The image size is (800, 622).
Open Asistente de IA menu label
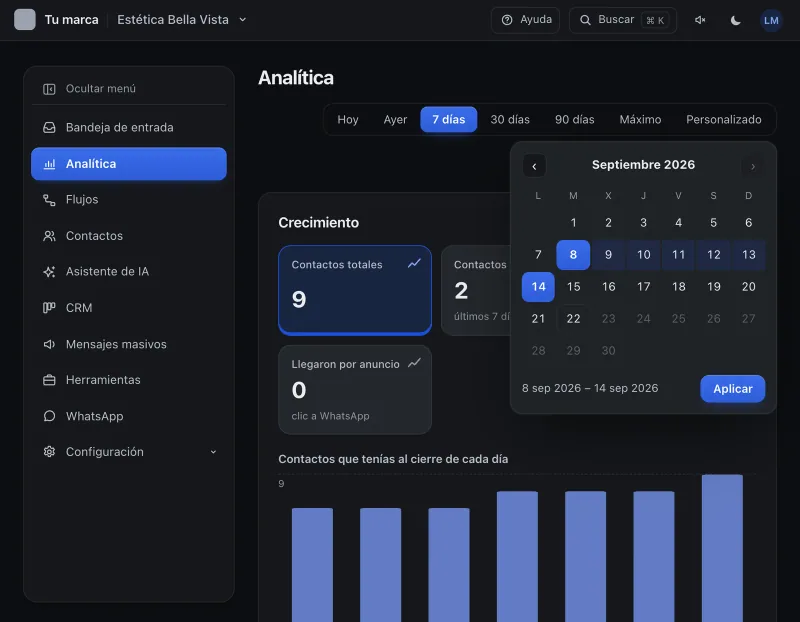pos(107,271)
